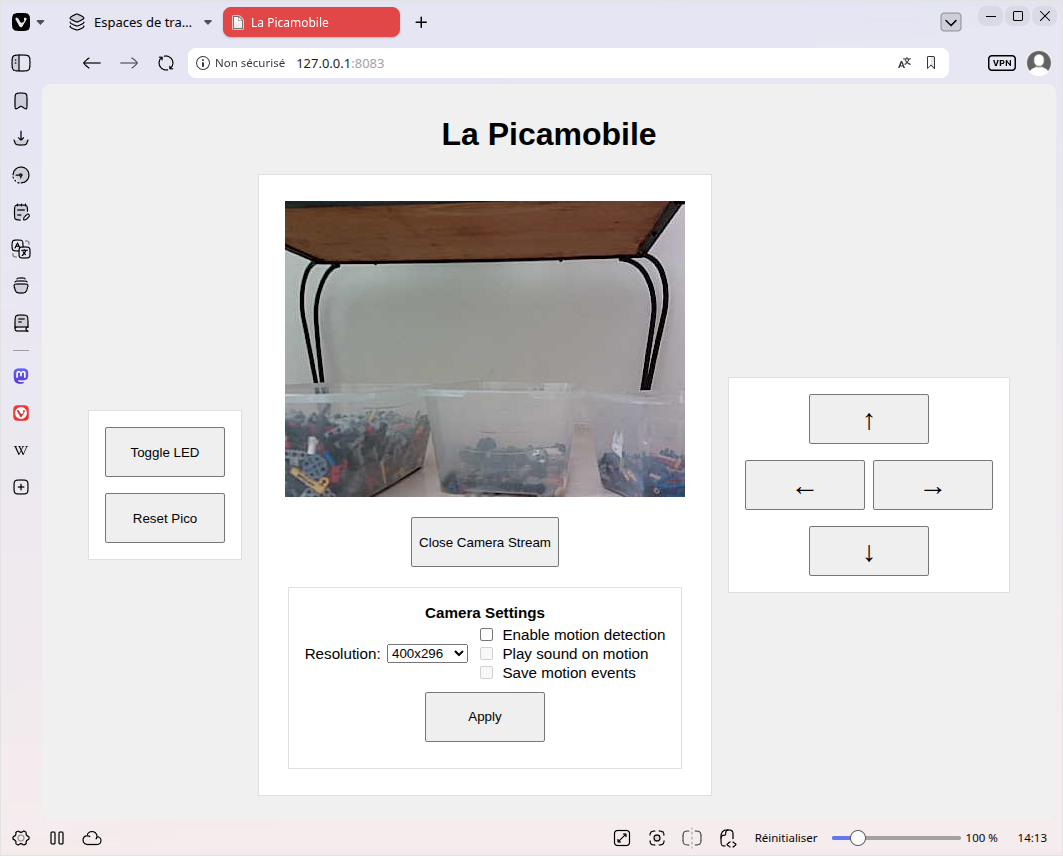Enable motion detection checkbox
This screenshot has height=856, width=1063.
(487, 634)
